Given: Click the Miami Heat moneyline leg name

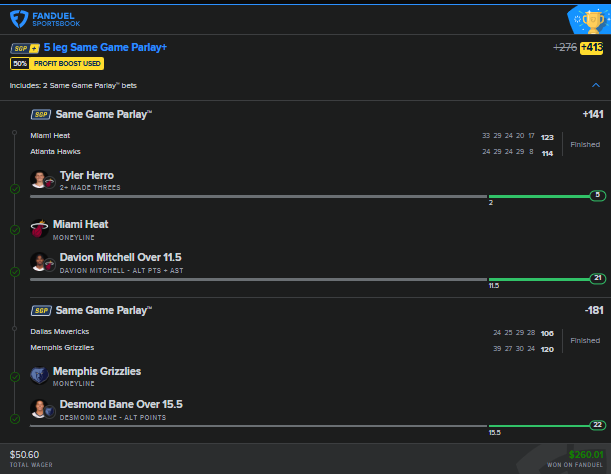Looking at the screenshot, I should click(x=81, y=225).
